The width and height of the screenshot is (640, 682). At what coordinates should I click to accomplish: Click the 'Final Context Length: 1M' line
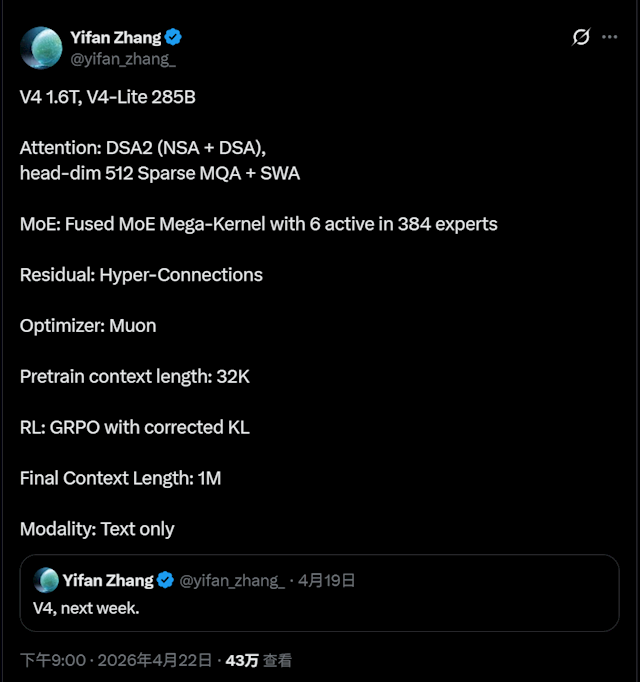pos(120,478)
